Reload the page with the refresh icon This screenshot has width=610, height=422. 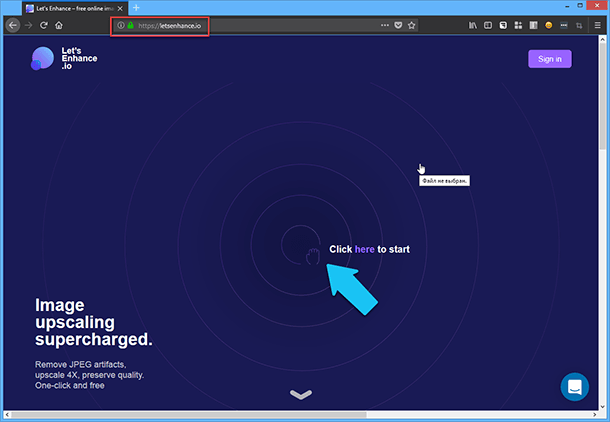point(44,25)
